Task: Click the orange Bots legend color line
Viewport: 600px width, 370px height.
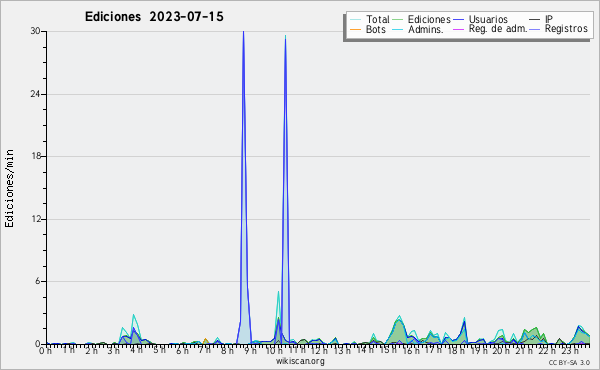Action: pos(355,29)
